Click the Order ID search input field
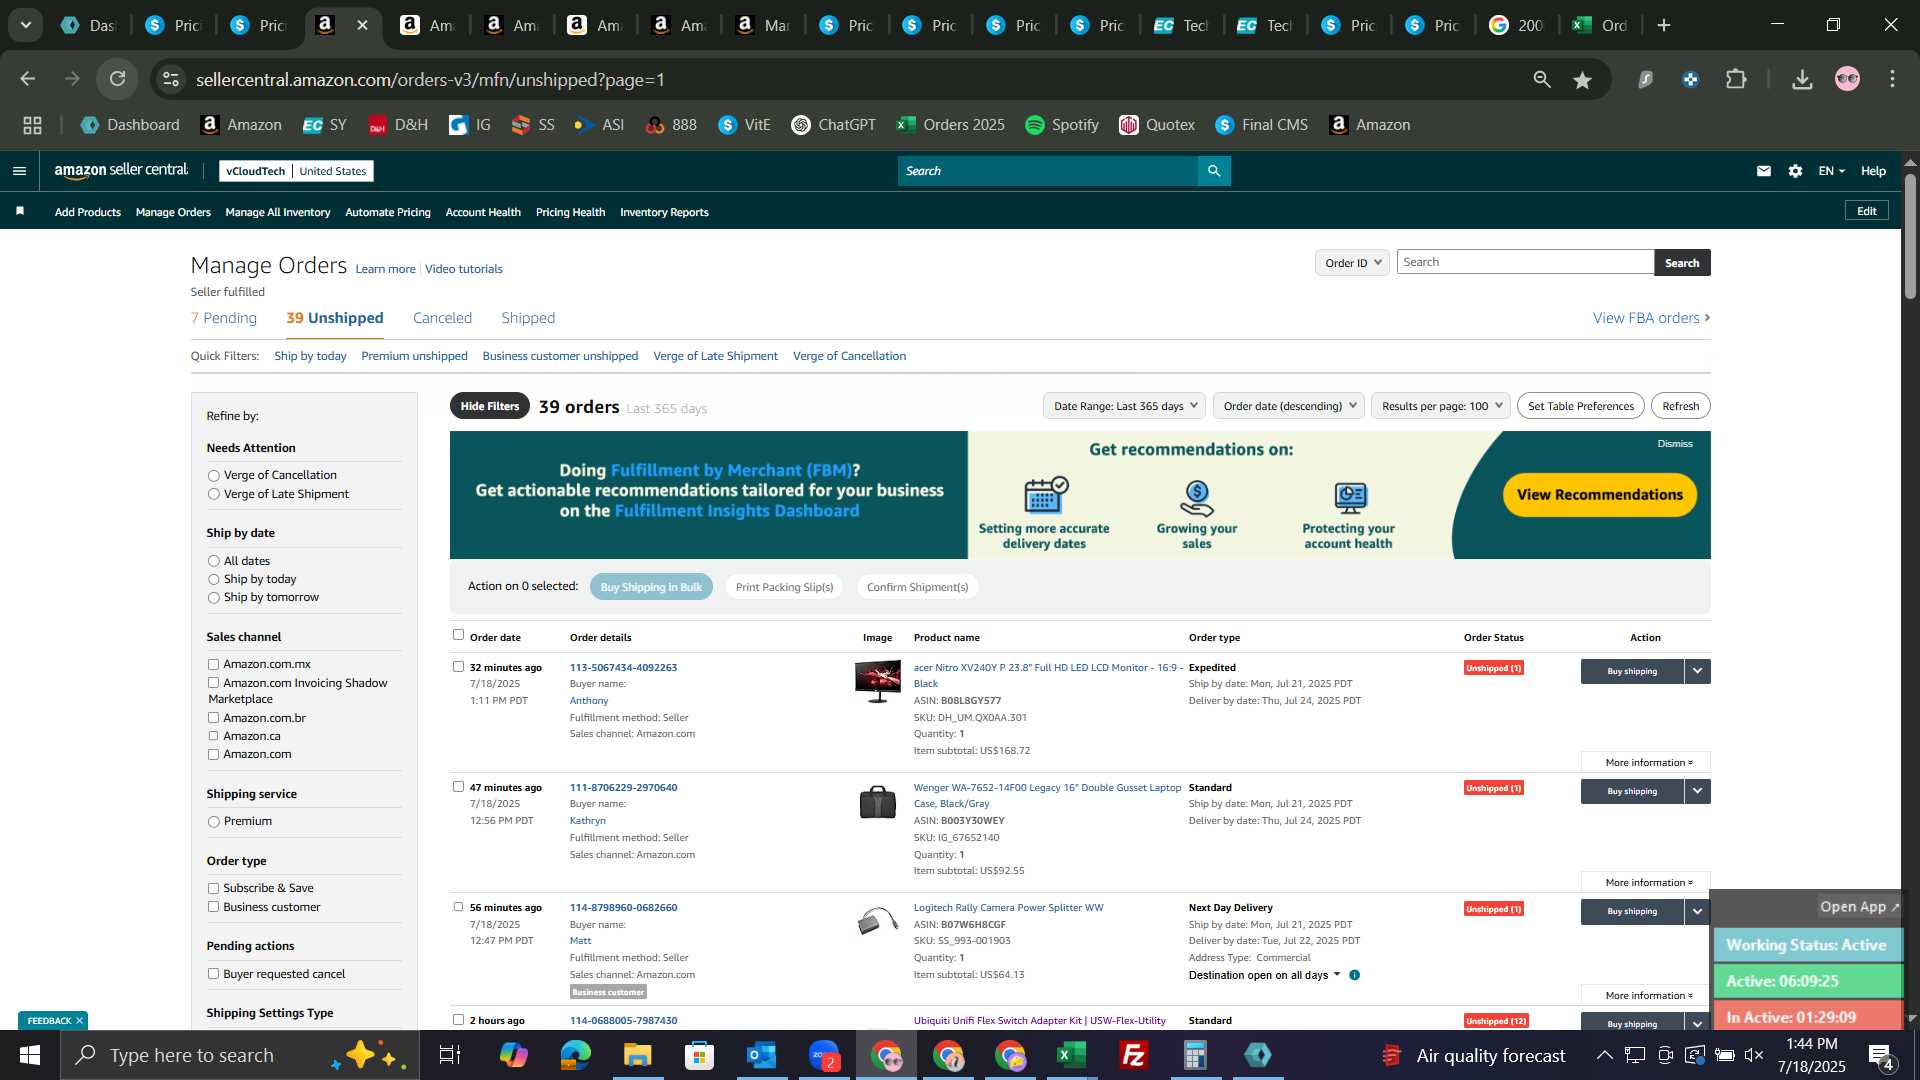The width and height of the screenshot is (1920, 1080). [x=1525, y=262]
